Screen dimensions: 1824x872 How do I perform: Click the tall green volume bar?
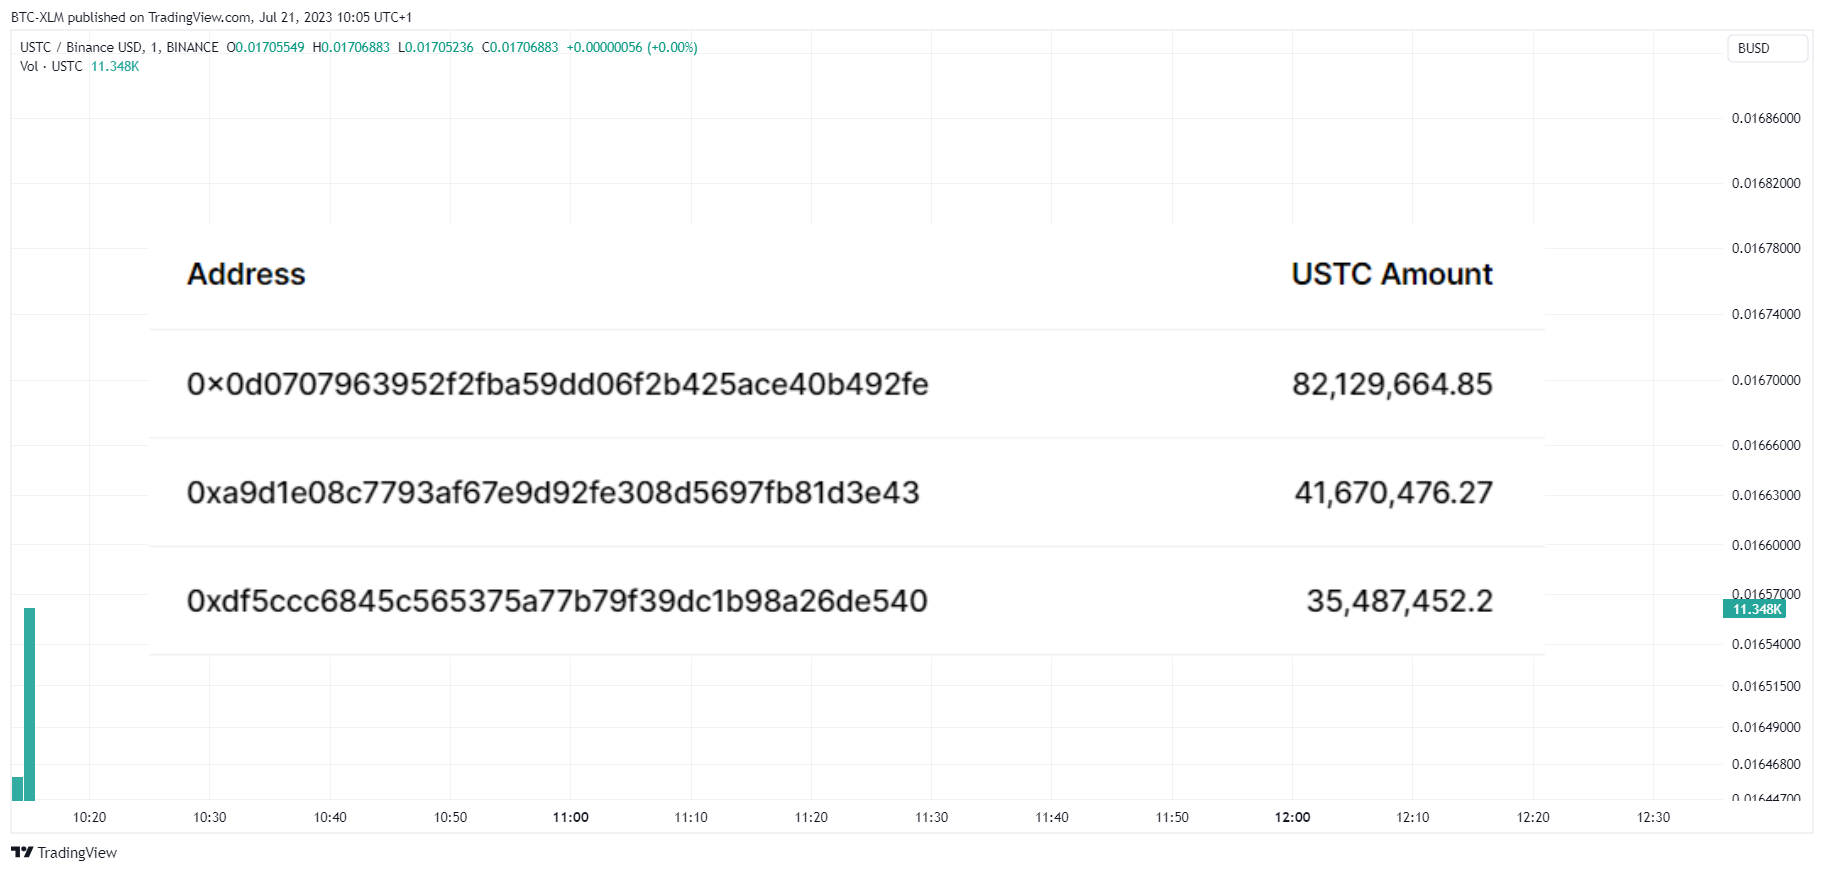30,704
